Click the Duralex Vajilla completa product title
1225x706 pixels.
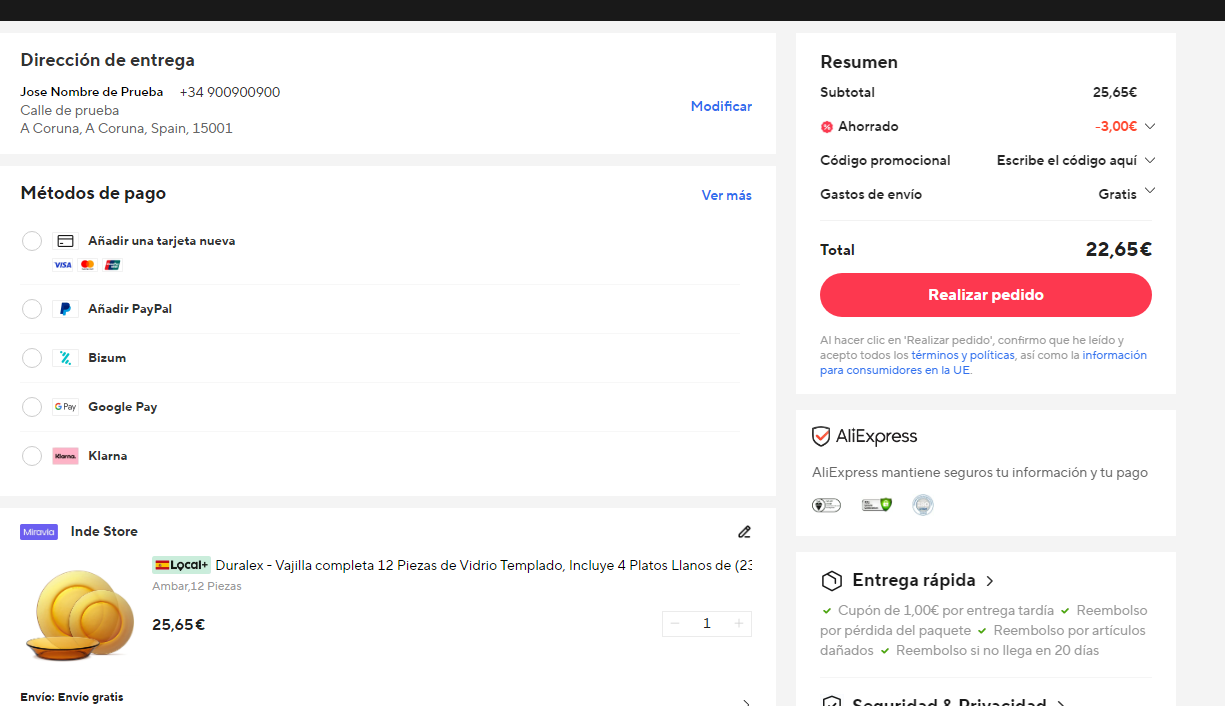[x=484, y=565]
